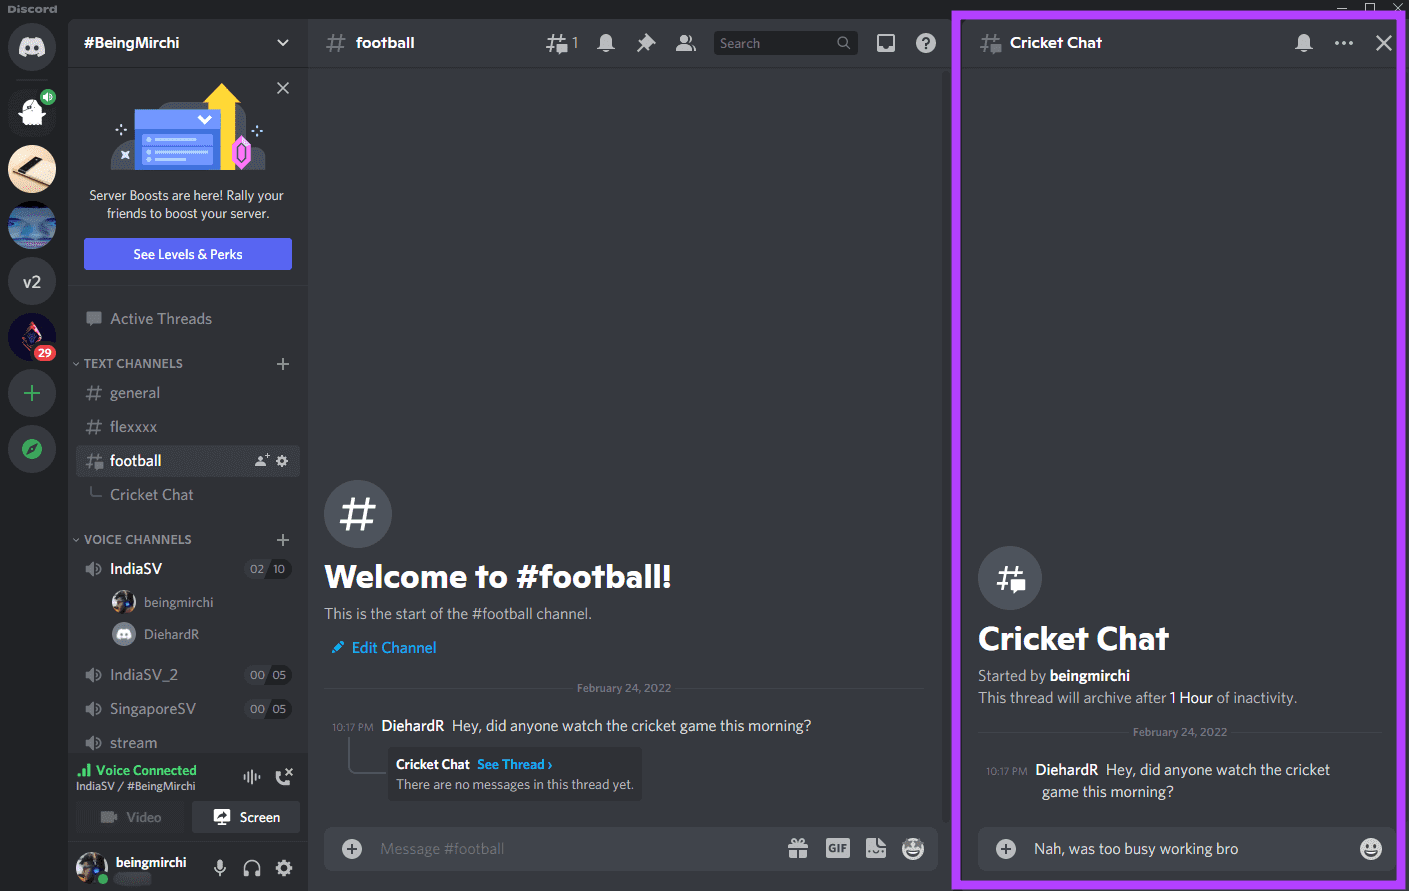Click upload plus in football message box
The height and width of the screenshot is (891, 1409).
point(352,849)
